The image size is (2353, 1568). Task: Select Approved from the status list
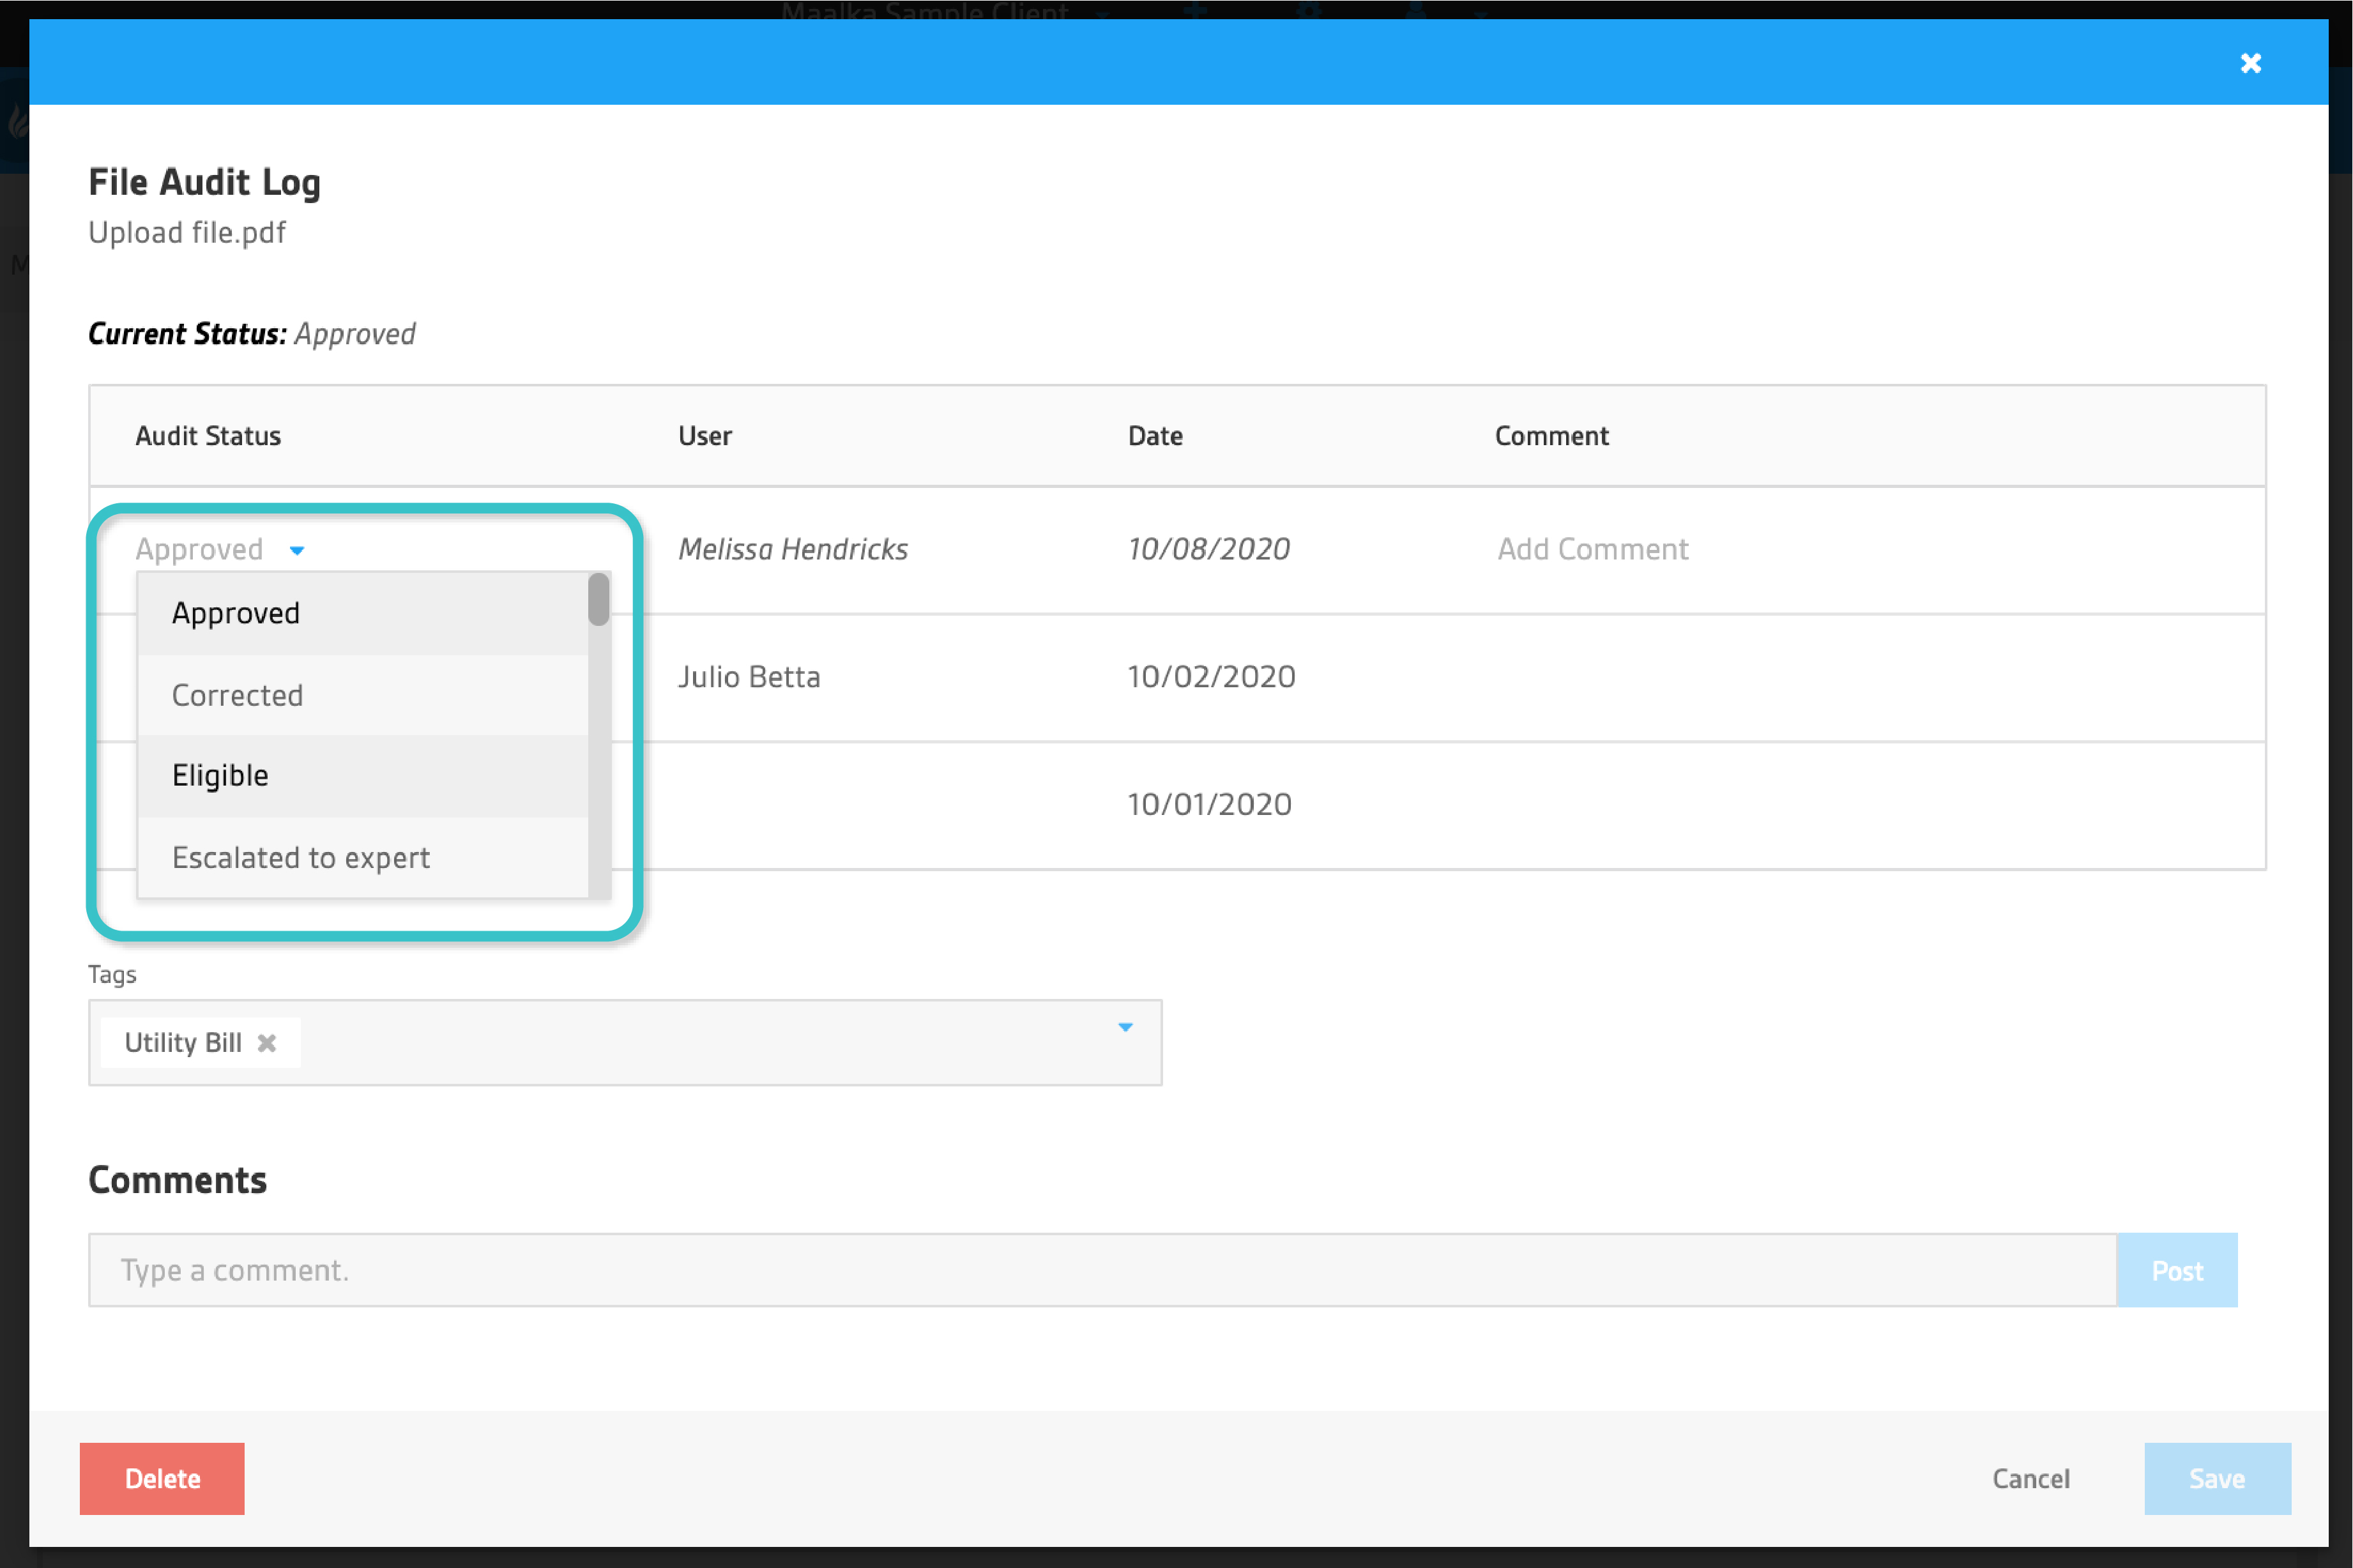tap(236, 612)
